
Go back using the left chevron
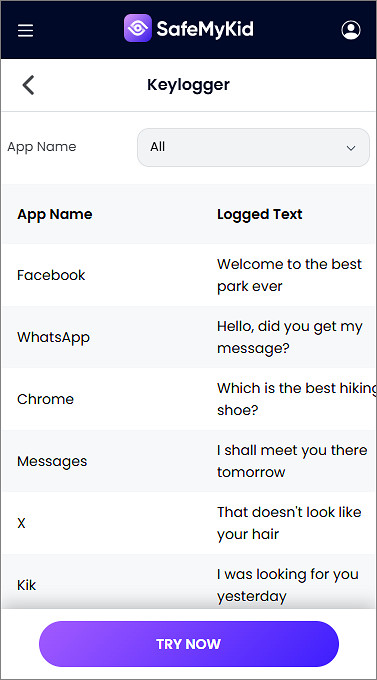[x=29, y=85]
